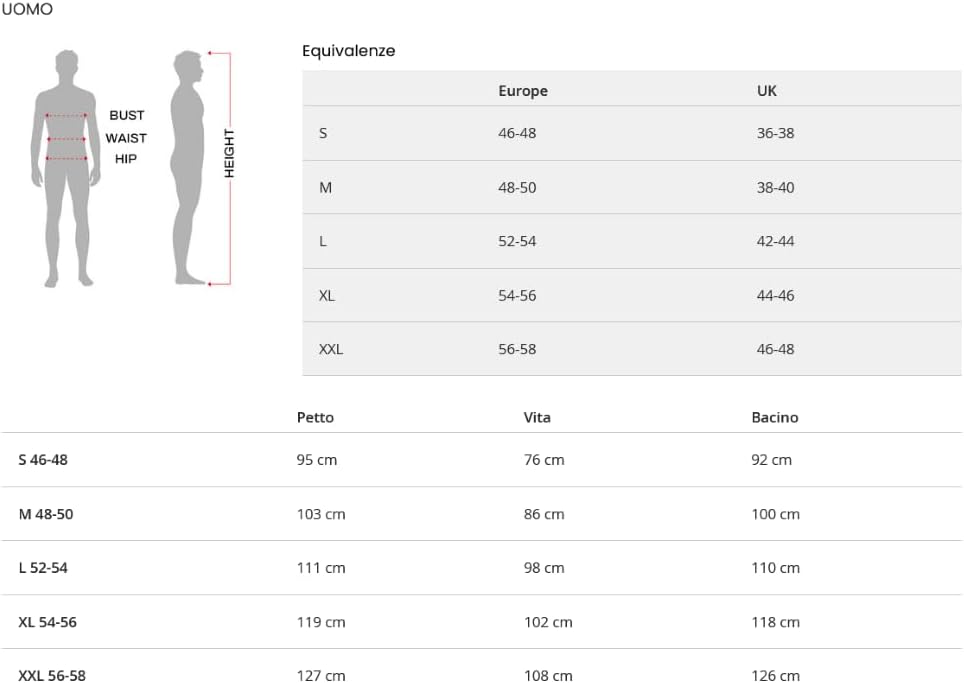This screenshot has height=683, width=964.
Task: Click the 102 cm Vita value
Action: [x=548, y=622]
